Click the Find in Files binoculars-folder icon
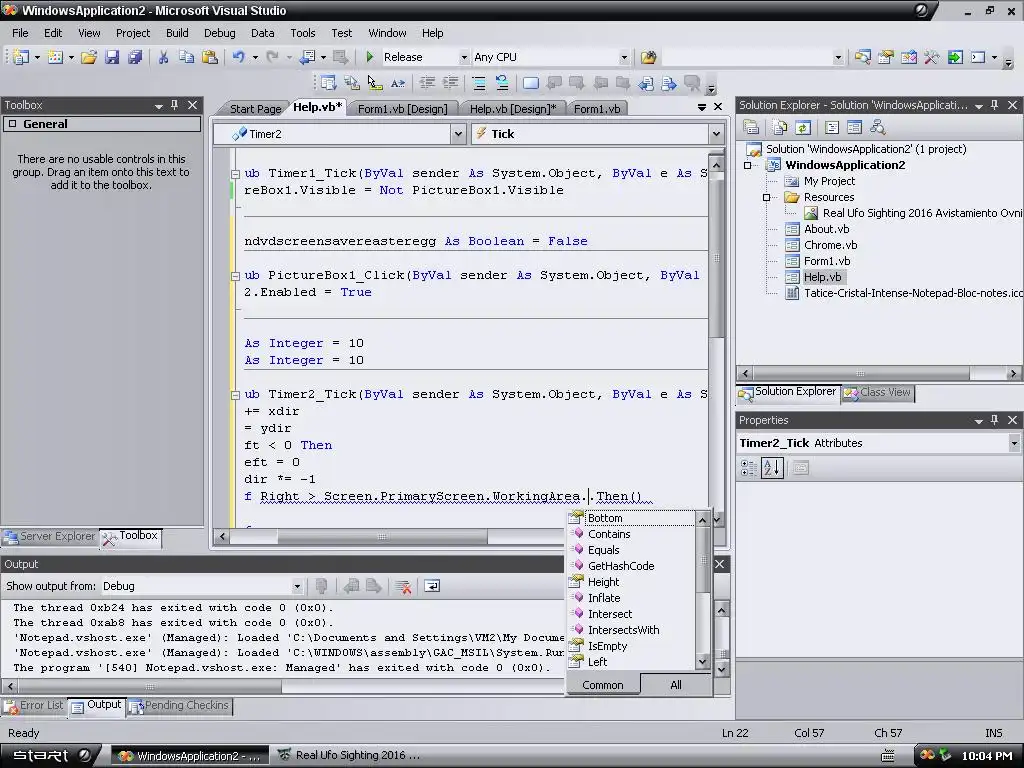 648,57
